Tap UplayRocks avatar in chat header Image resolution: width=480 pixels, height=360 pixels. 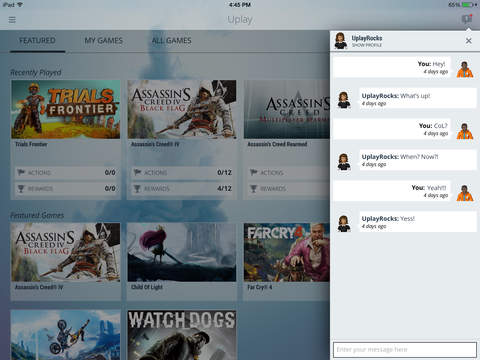[341, 41]
